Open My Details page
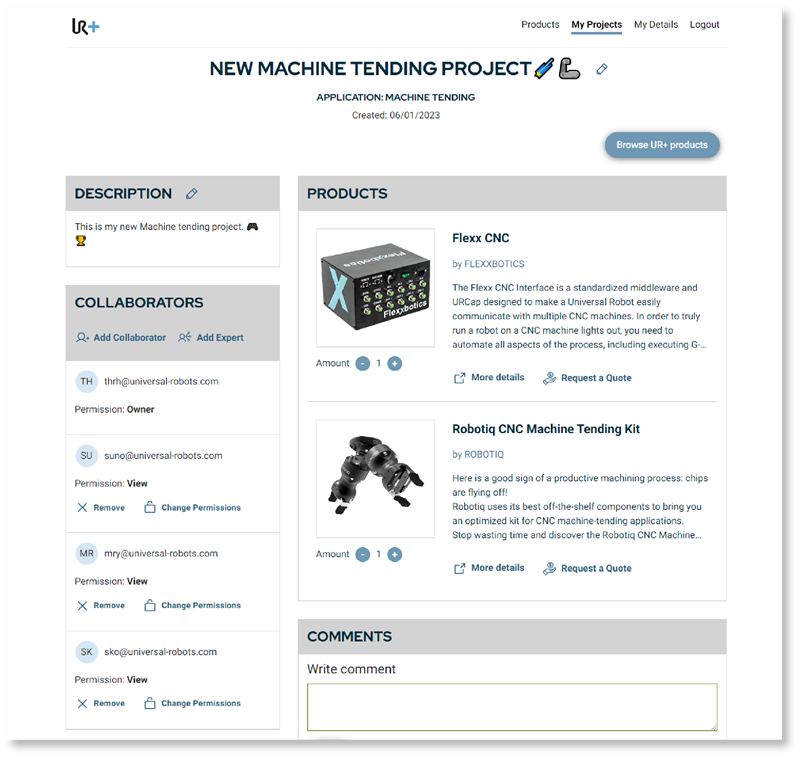The image size is (800, 758). 656,24
